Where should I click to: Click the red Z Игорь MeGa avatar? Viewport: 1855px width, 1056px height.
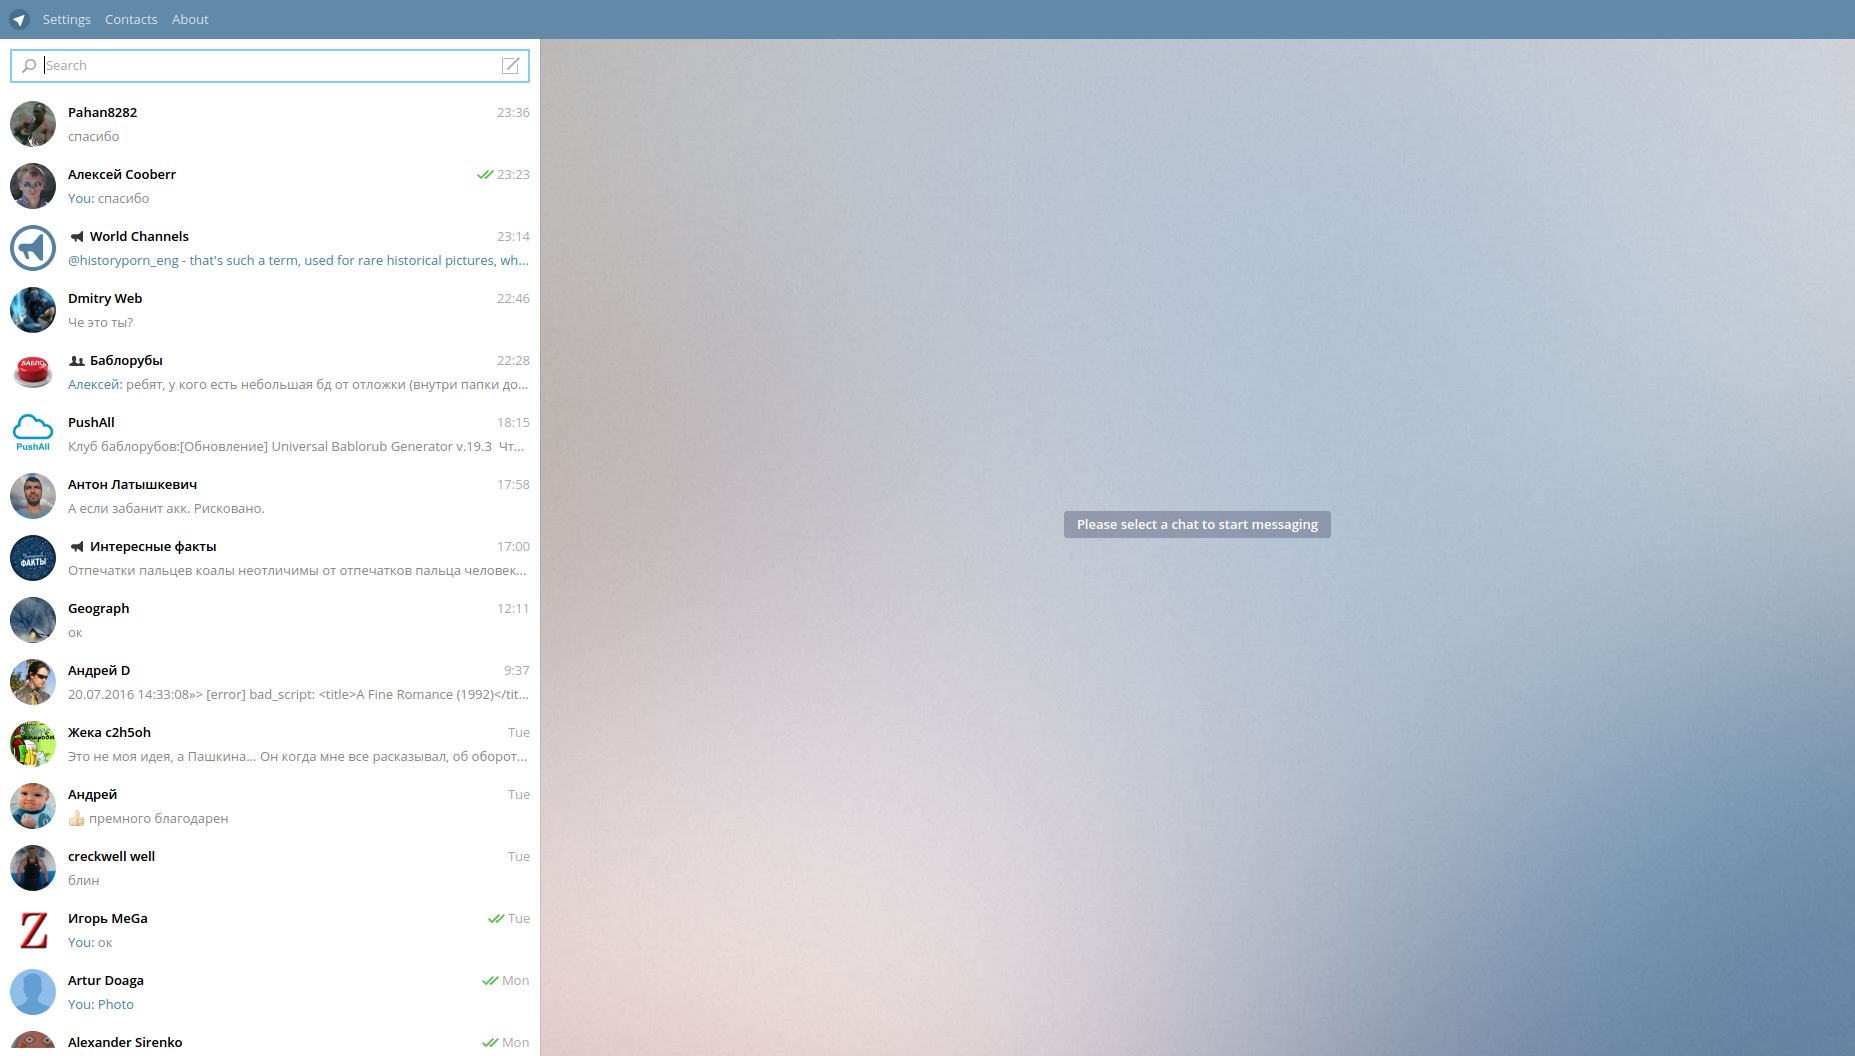coord(33,930)
